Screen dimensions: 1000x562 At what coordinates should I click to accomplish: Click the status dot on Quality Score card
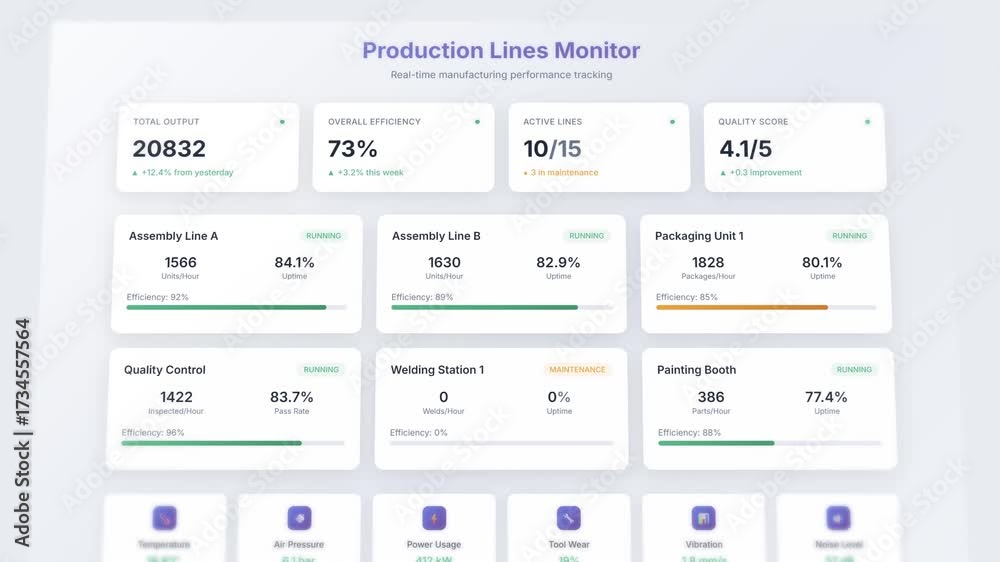(867, 122)
